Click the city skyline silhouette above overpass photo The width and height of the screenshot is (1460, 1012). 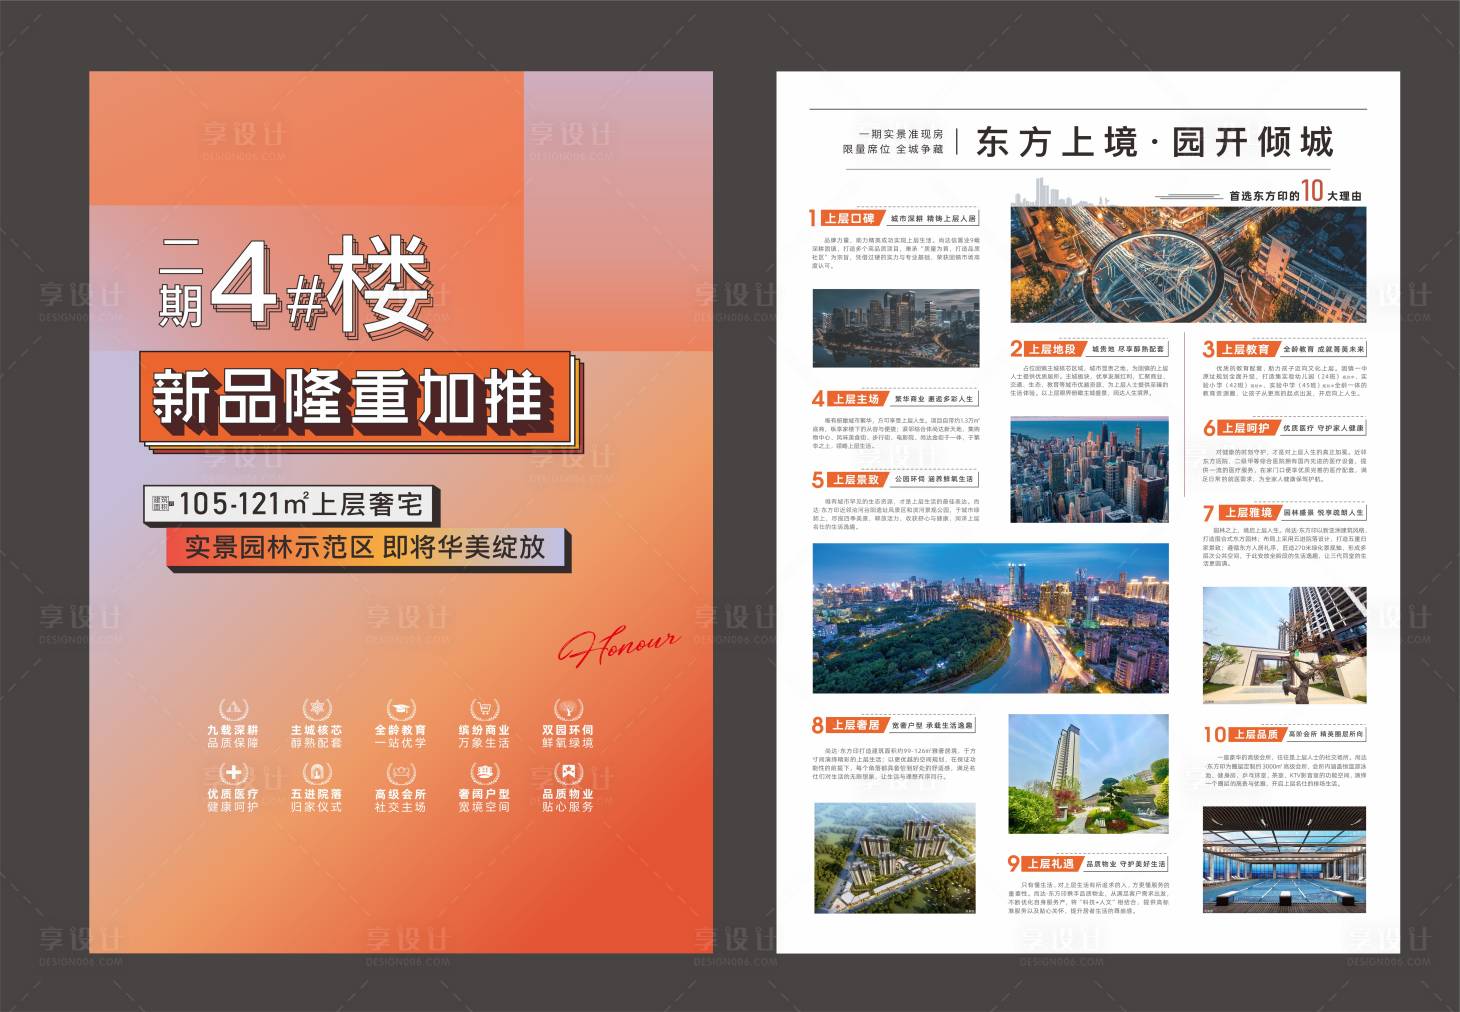(x=1062, y=192)
